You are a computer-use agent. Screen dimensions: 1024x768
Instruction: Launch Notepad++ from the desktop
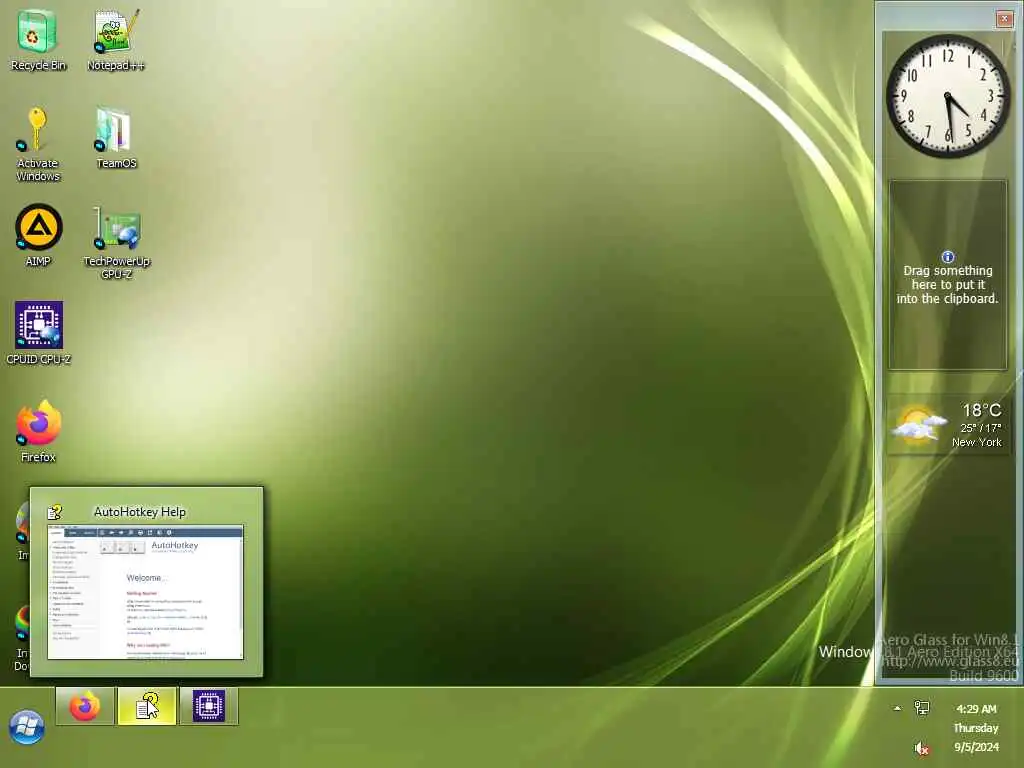116,40
